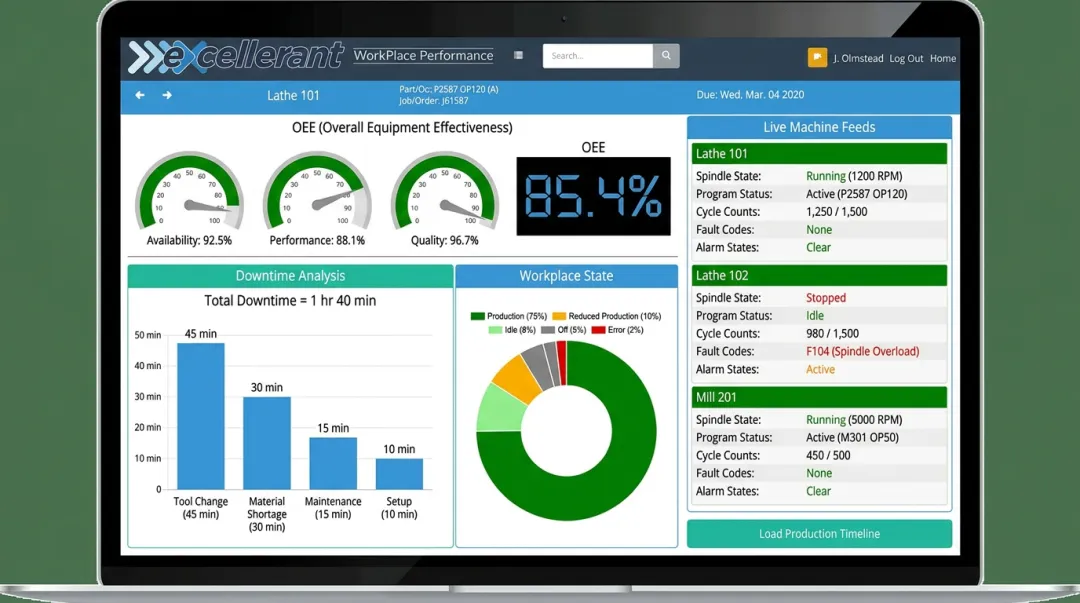Image resolution: width=1080 pixels, height=603 pixels.
Task: Click 'Running (1200 RPM)' spindle state
Action: click(x=854, y=176)
